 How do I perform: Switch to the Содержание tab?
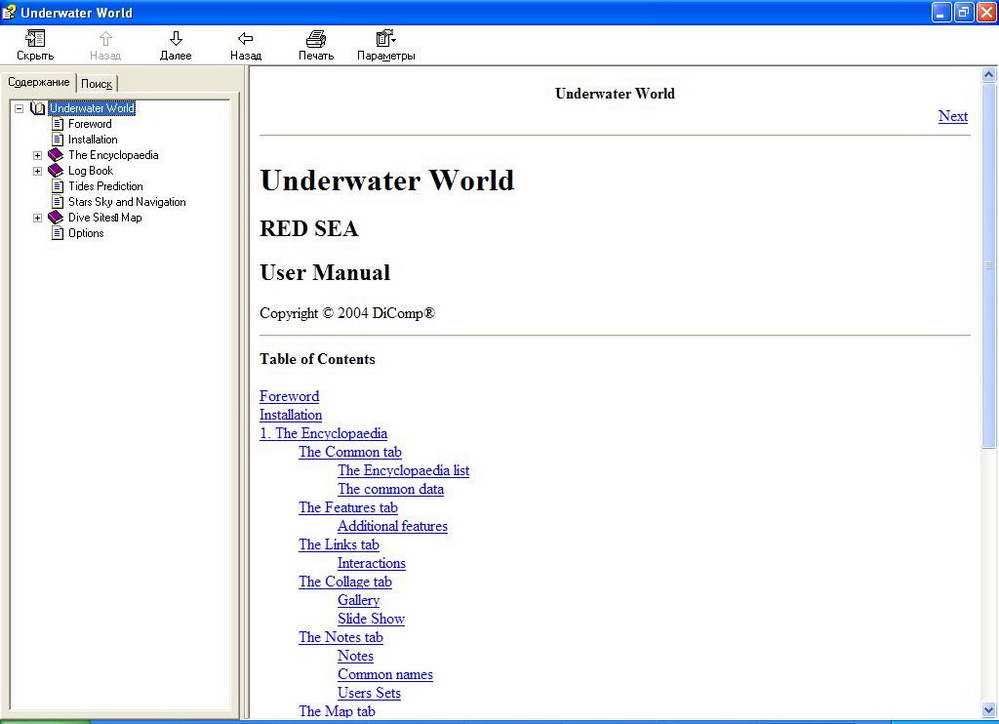click(39, 82)
